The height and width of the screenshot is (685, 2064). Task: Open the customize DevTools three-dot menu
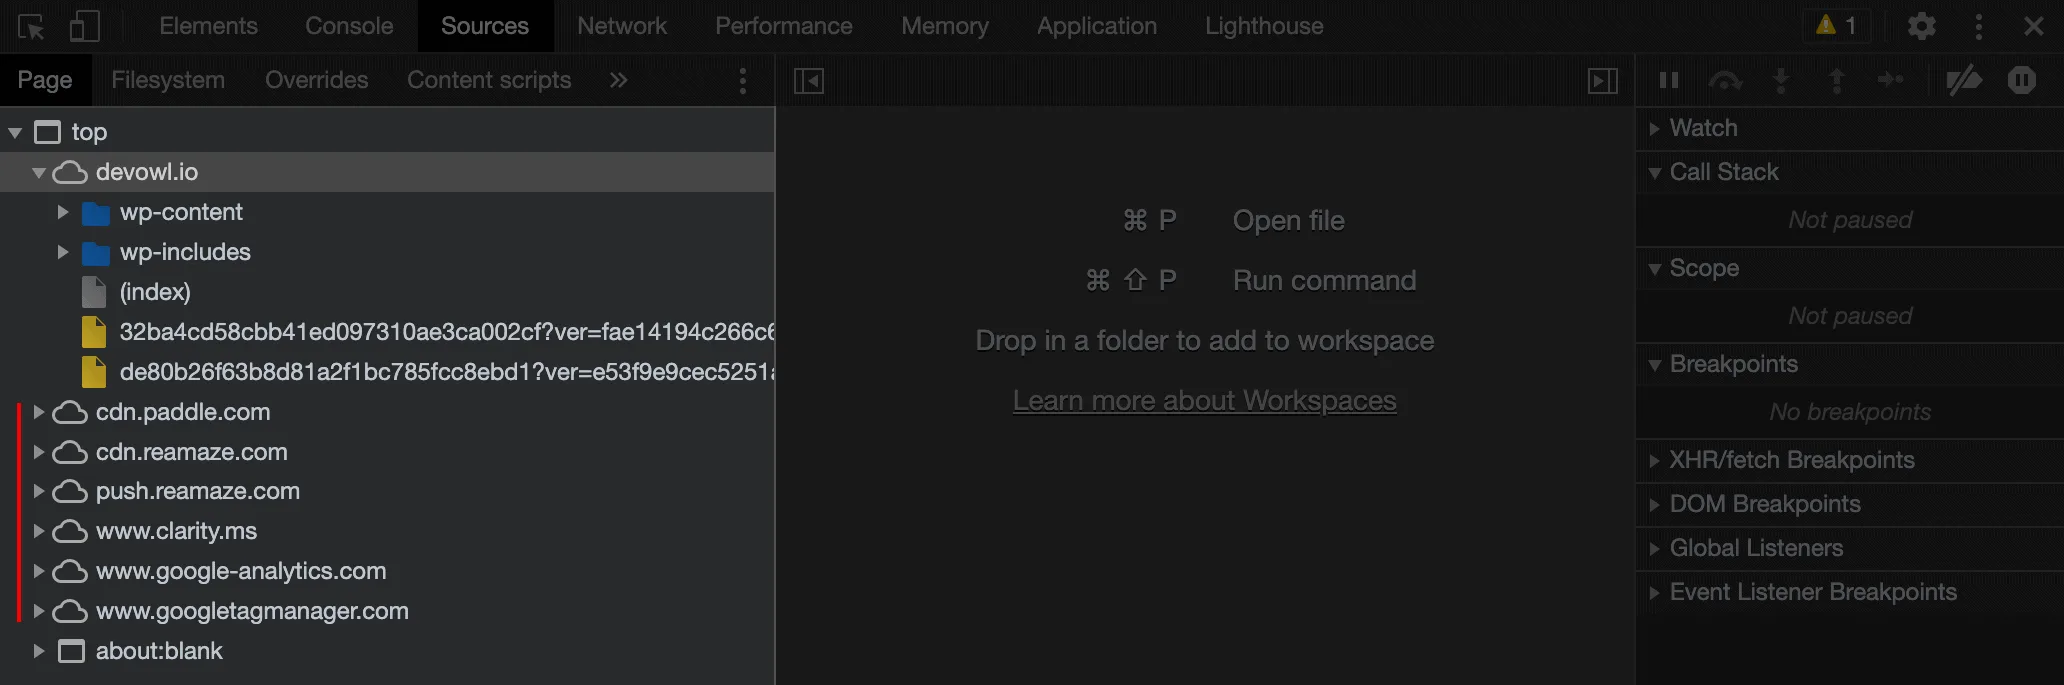click(1978, 27)
